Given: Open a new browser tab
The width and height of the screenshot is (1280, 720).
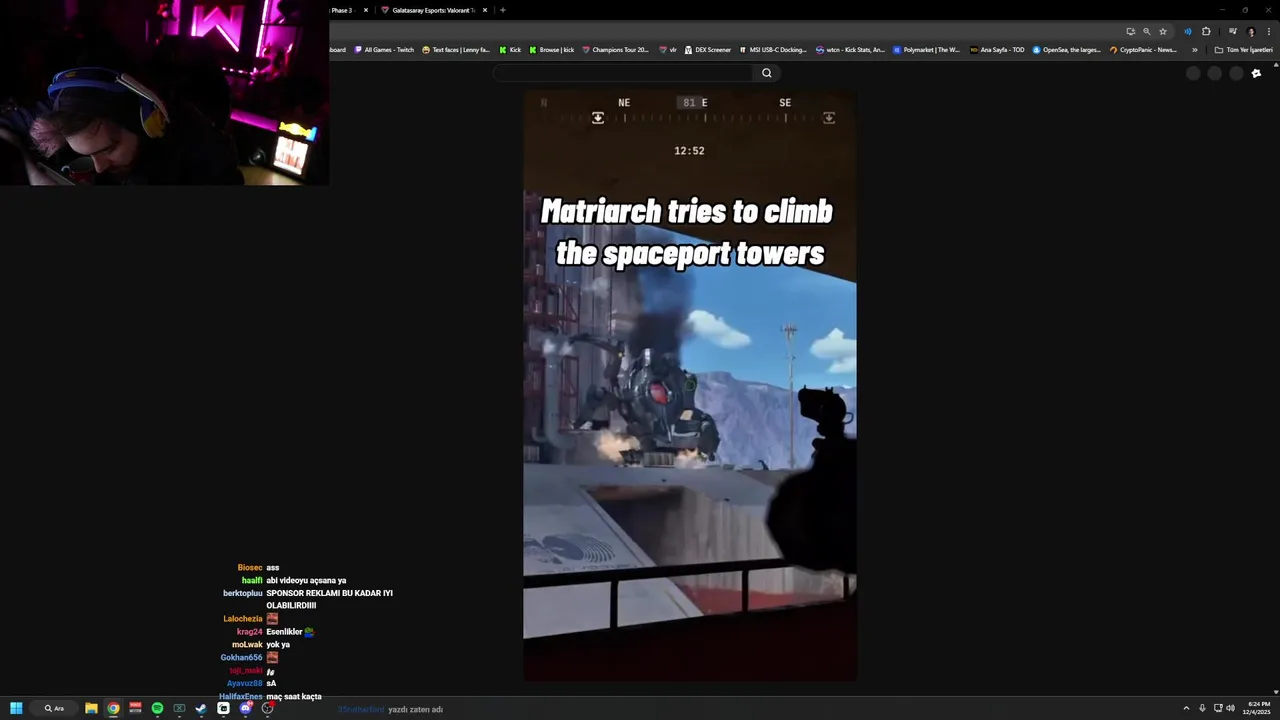Looking at the screenshot, I should point(502,10).
